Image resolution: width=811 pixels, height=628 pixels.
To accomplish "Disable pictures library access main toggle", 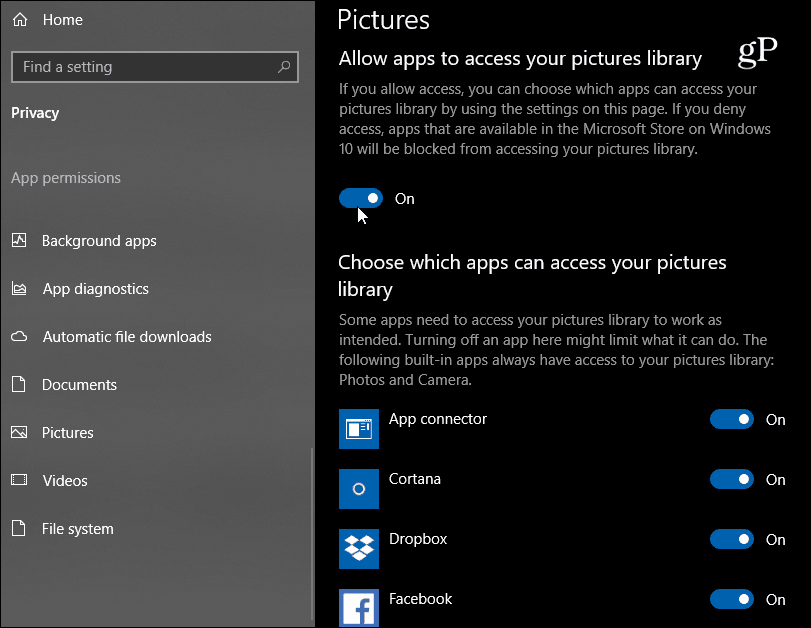I will pyautogui.click(x=361, y=198).
